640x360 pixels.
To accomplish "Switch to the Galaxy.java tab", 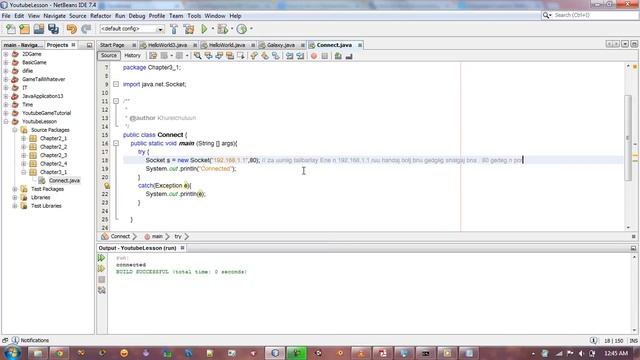I will pyautogui.click(x=281, y=45).
